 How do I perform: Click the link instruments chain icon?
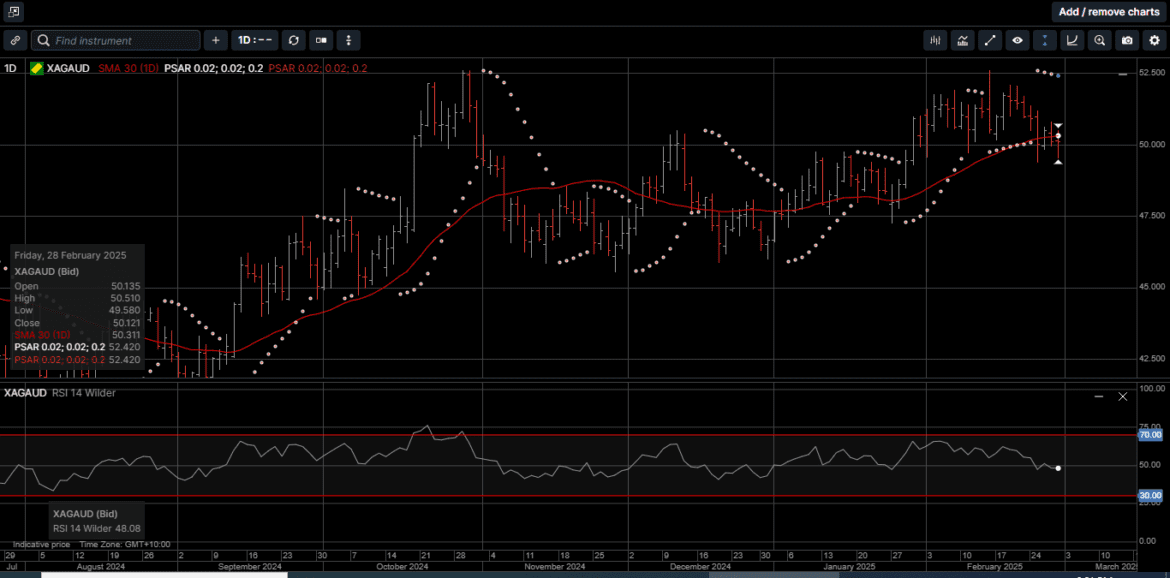15,41
